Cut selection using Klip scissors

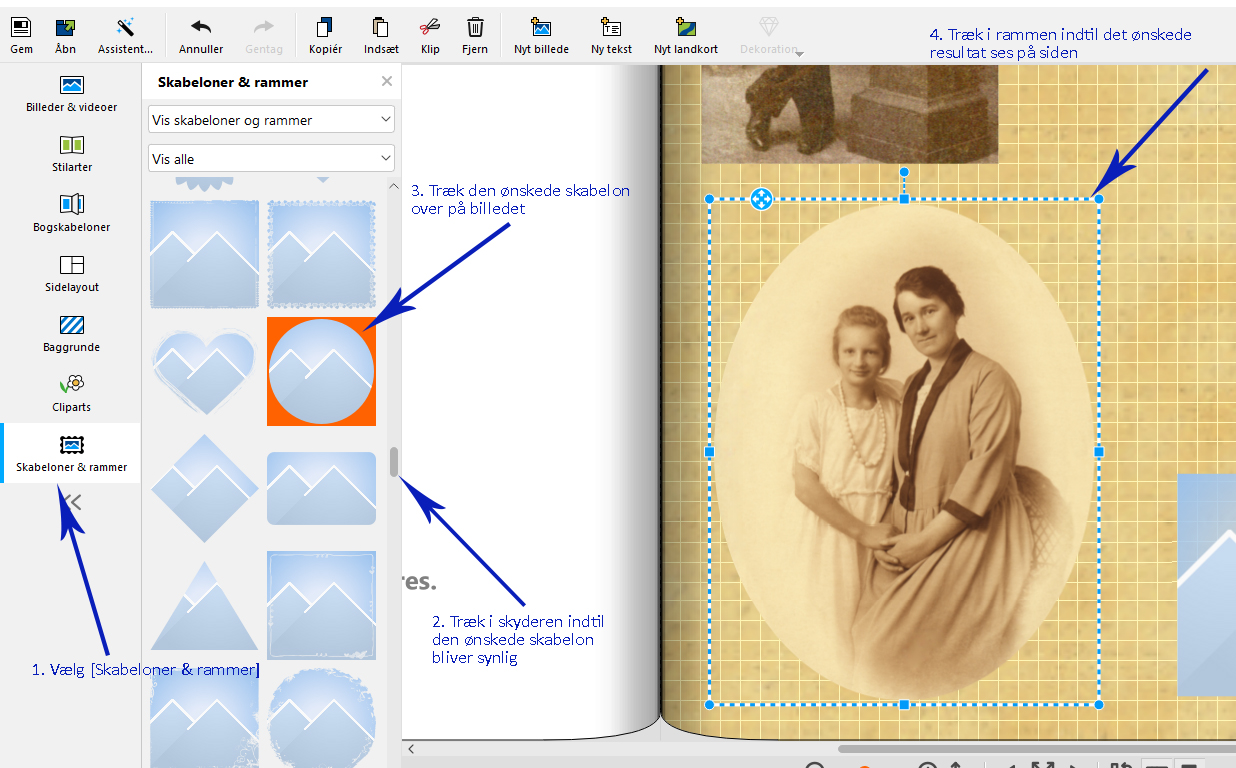pos(430,34)
